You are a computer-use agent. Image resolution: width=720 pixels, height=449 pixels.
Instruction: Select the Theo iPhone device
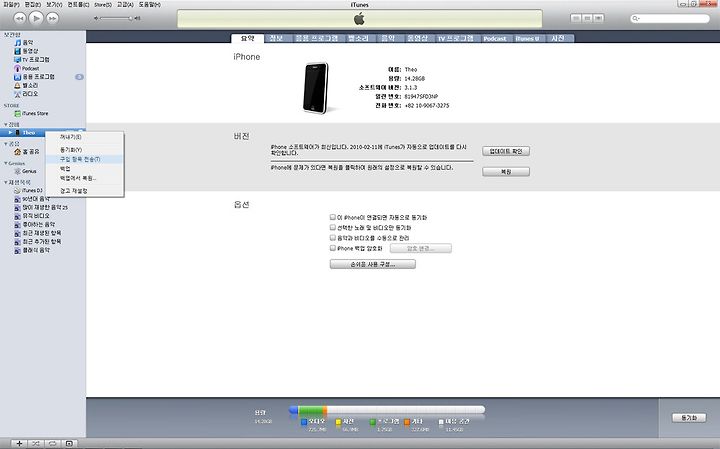[x=26, y=133]
